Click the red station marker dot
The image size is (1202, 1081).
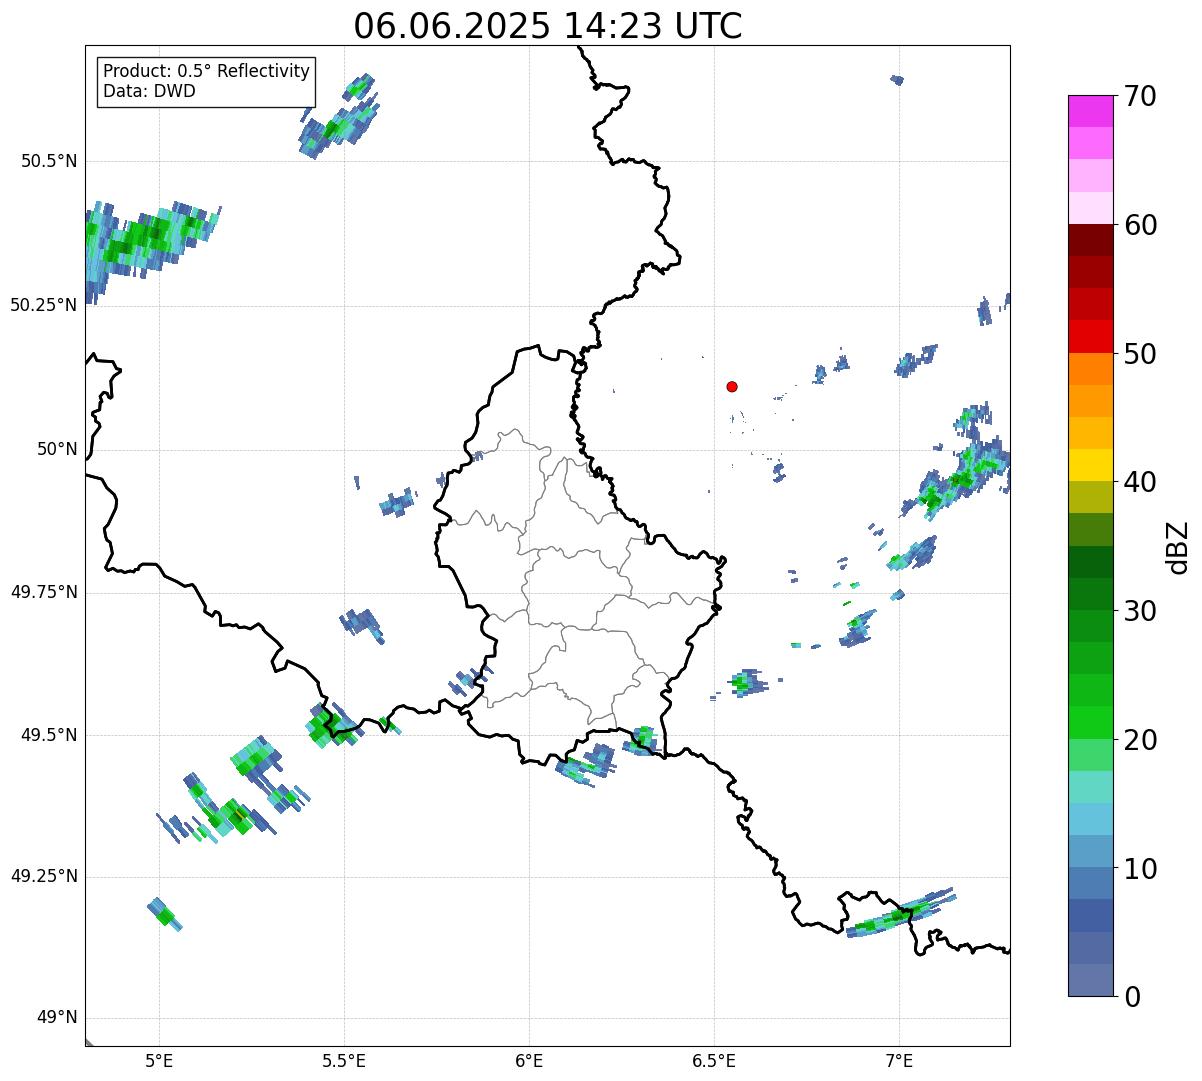coord(732,386)
